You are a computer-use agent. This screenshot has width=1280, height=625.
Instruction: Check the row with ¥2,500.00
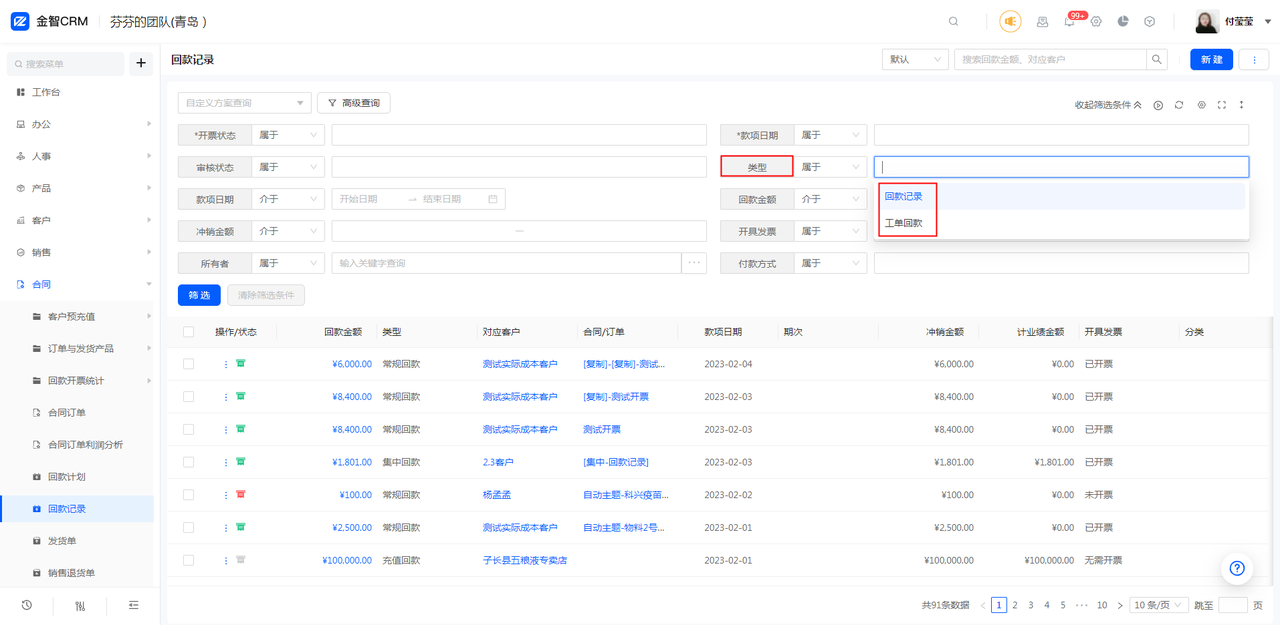(188, 527)
